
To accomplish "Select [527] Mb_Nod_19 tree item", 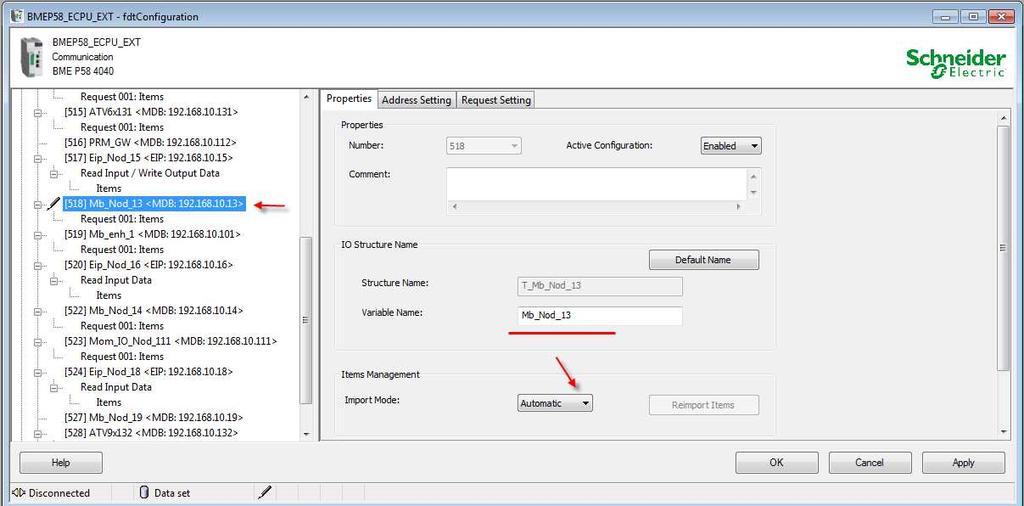I will pyautogui.click(x=154, y=417).
